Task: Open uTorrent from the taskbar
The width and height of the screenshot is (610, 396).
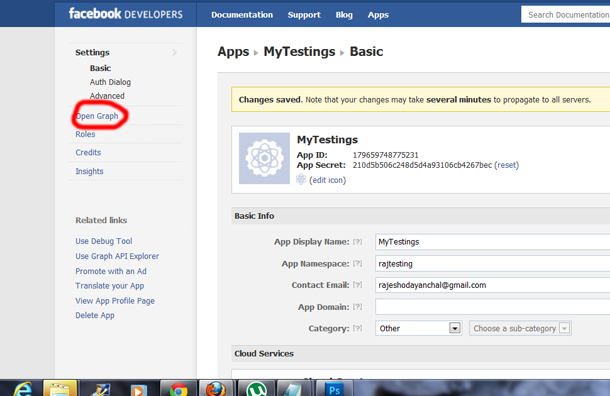Action: (x=256, y=389)
